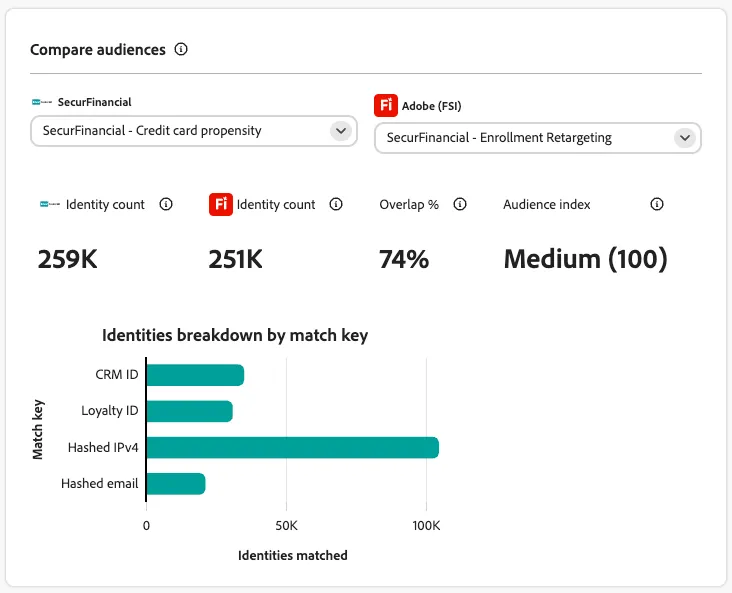Click the Match key vertical axis title
This screenshot has width=732, height=593.
(x=38, y=430)
